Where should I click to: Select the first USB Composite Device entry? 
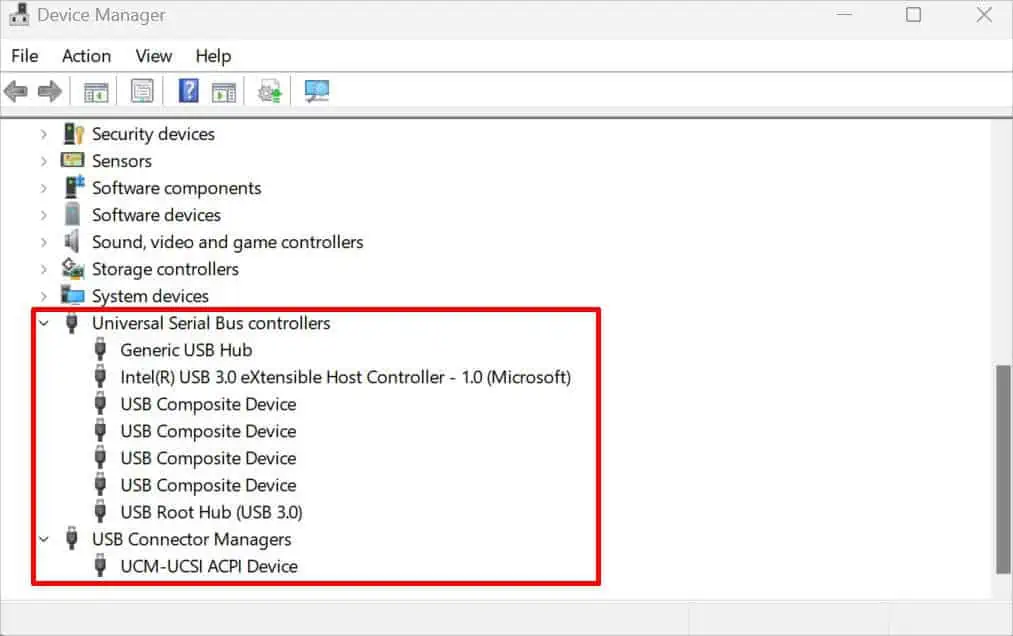pos(208,404)
